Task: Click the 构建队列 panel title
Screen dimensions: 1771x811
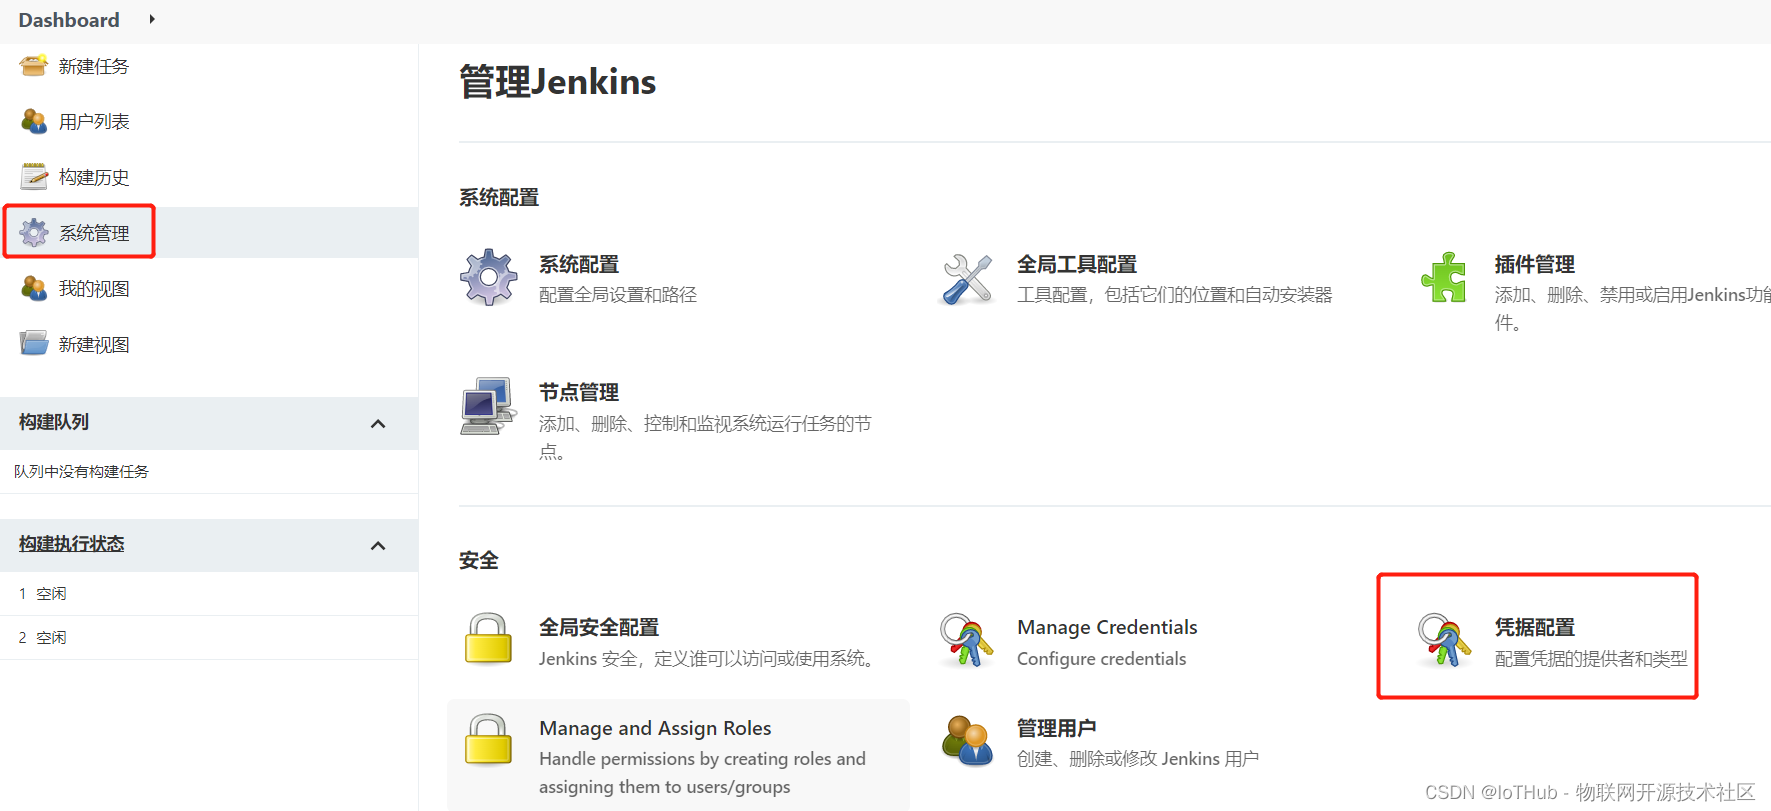Action: [x=54, y=422]
